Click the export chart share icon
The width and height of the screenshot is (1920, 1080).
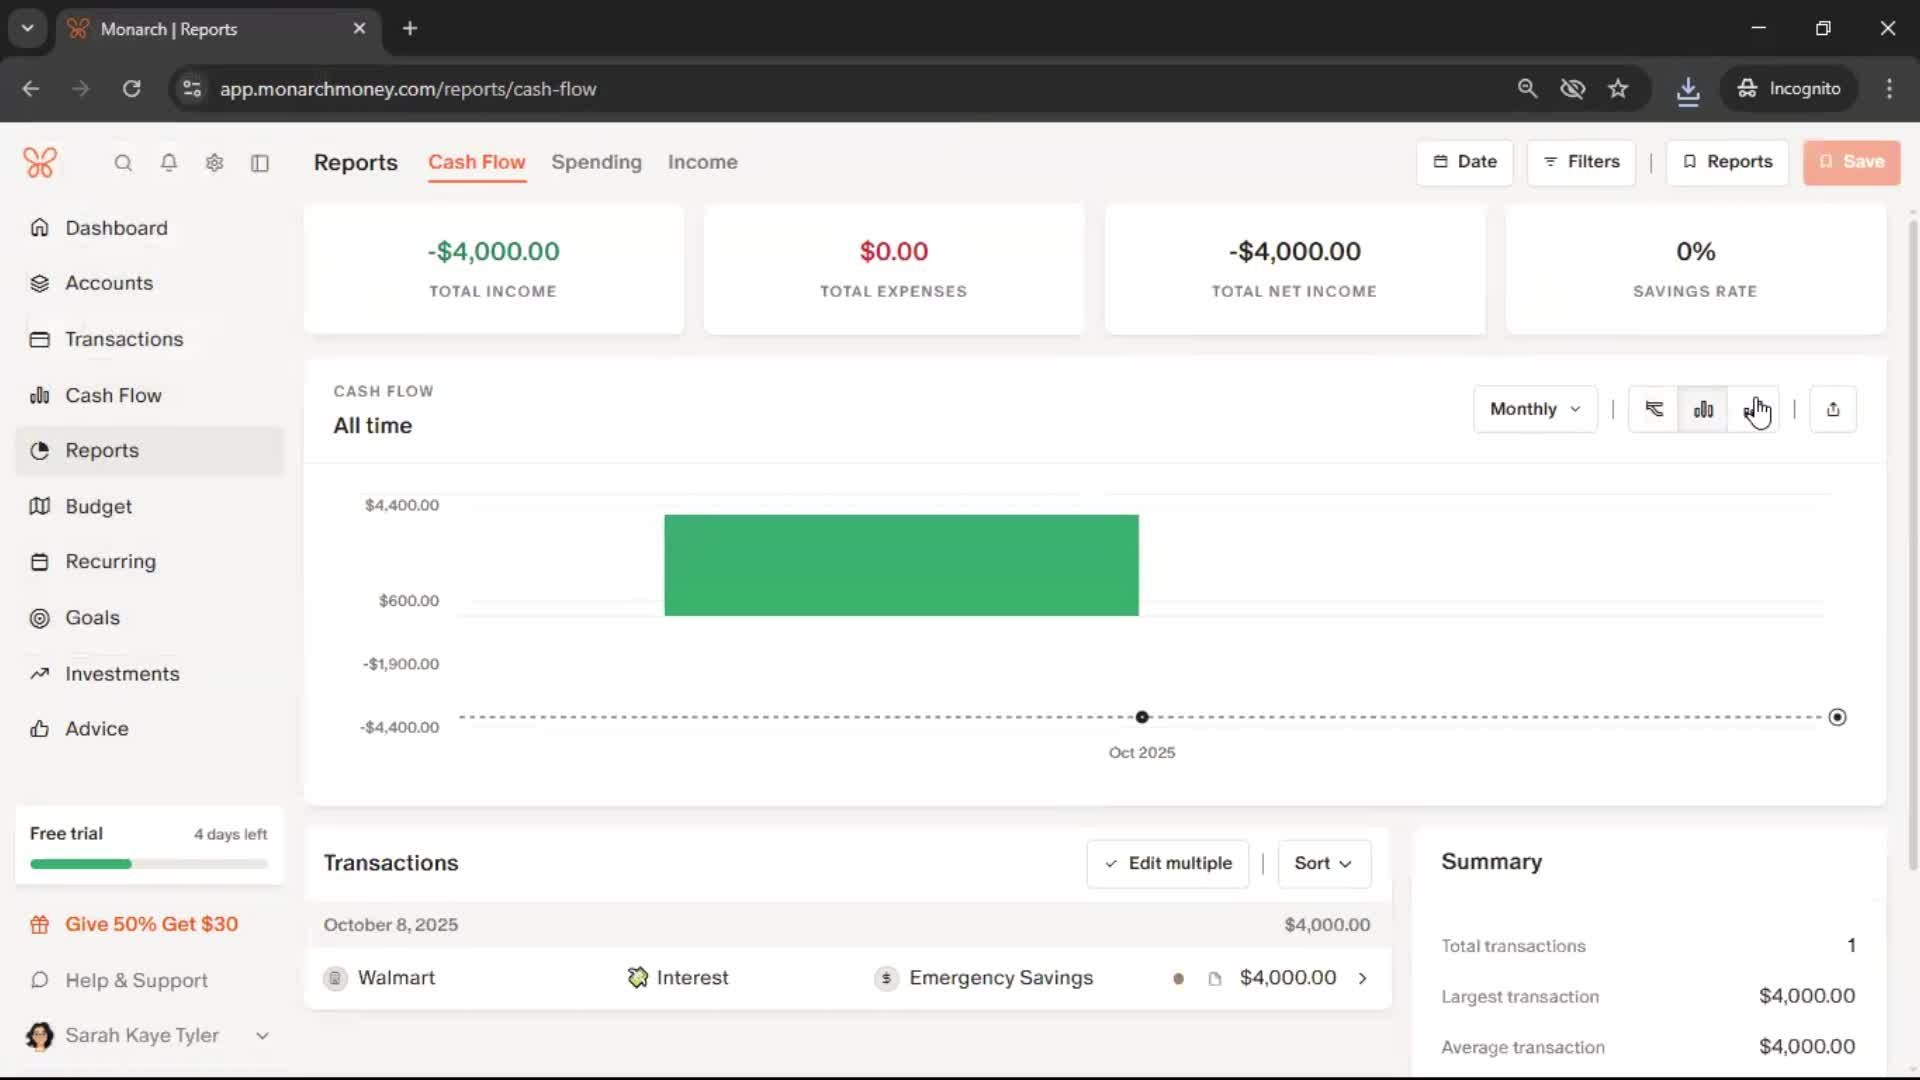1832,409
